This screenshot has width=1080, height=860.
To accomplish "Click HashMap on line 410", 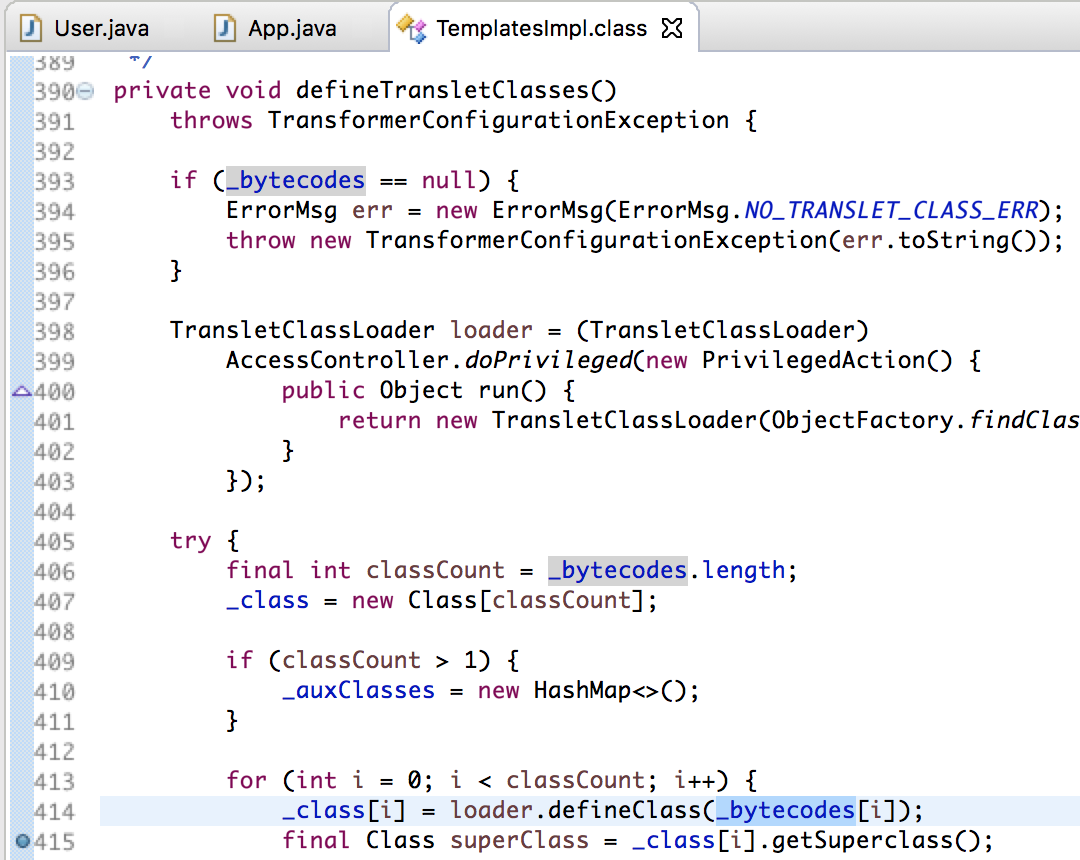I will click(582, 691).
